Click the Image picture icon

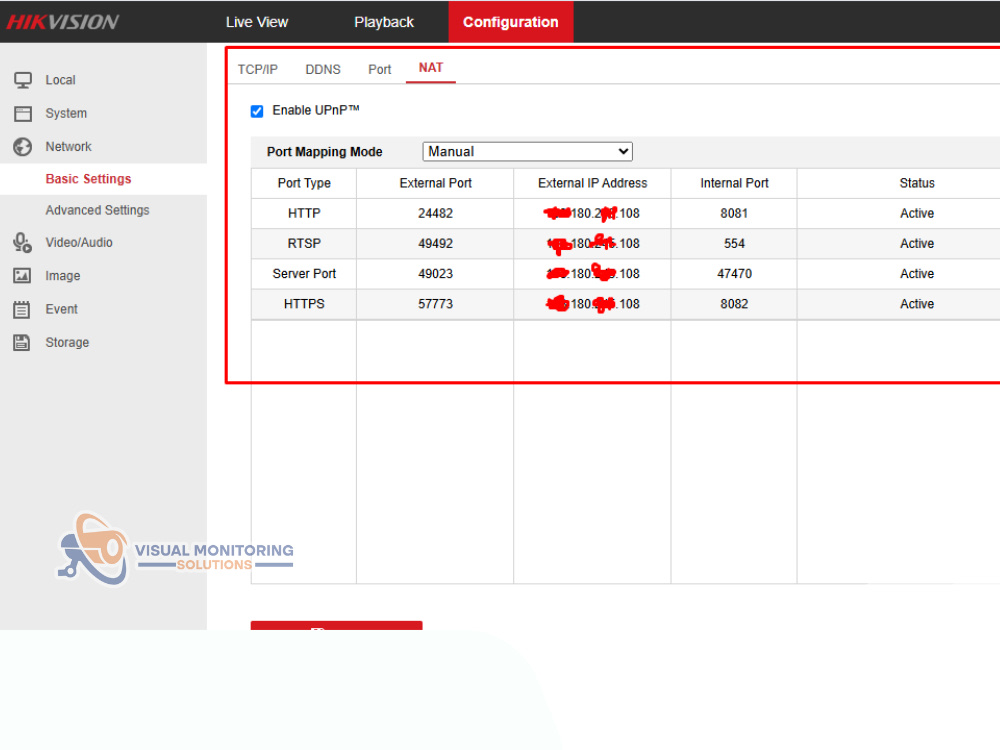click(x=22, y=276)
